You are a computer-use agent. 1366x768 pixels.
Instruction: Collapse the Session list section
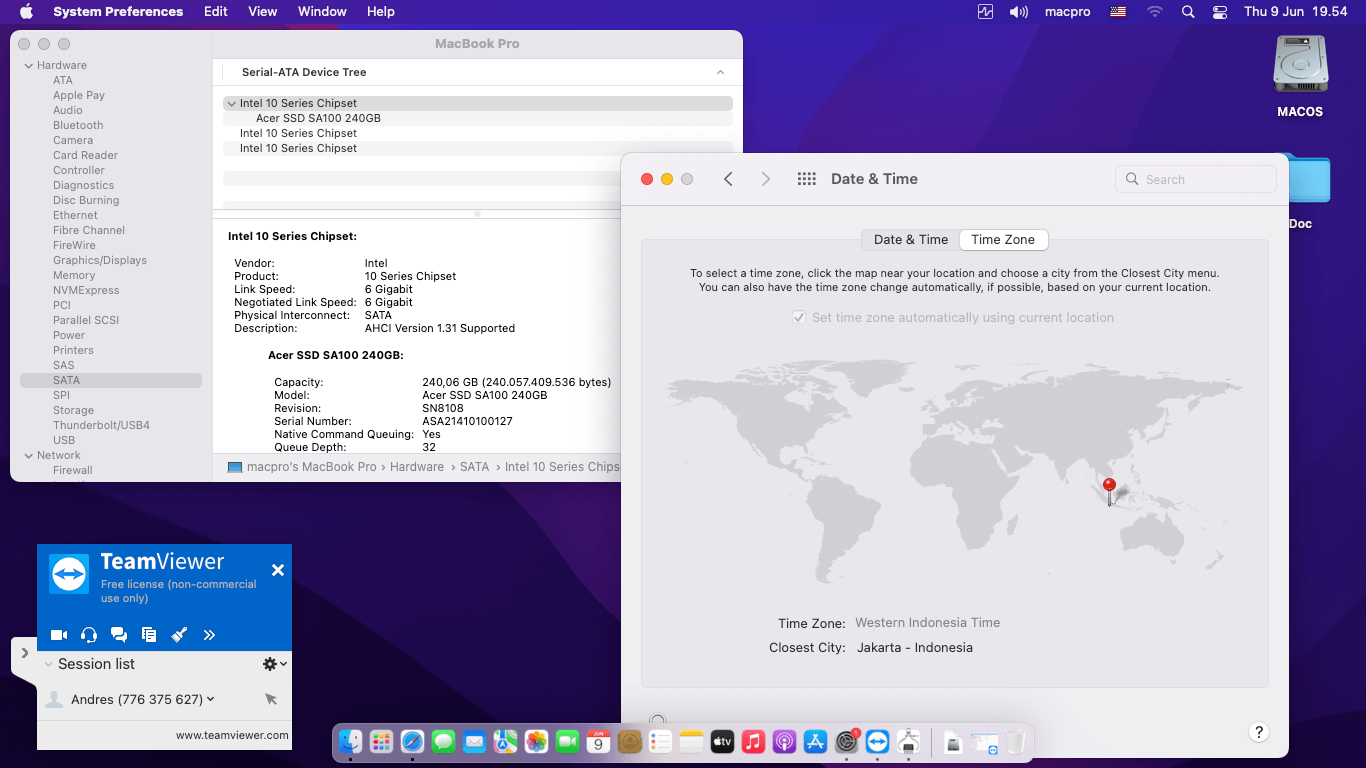48,664
